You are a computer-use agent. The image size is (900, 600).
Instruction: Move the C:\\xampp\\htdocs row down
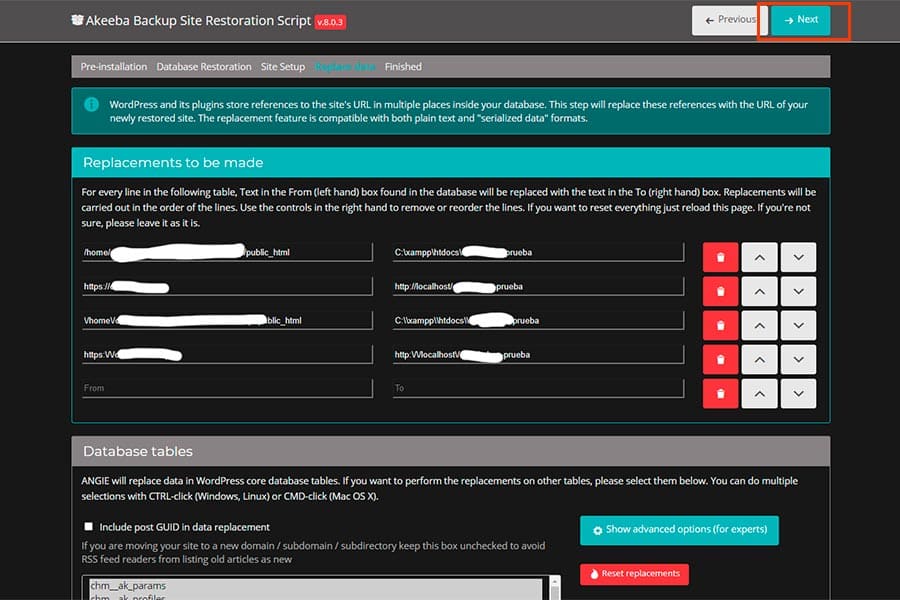pos(798,326)
